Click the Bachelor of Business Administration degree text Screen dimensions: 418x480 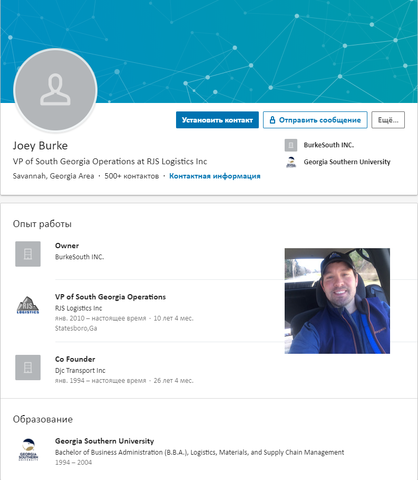click(199, 452)
